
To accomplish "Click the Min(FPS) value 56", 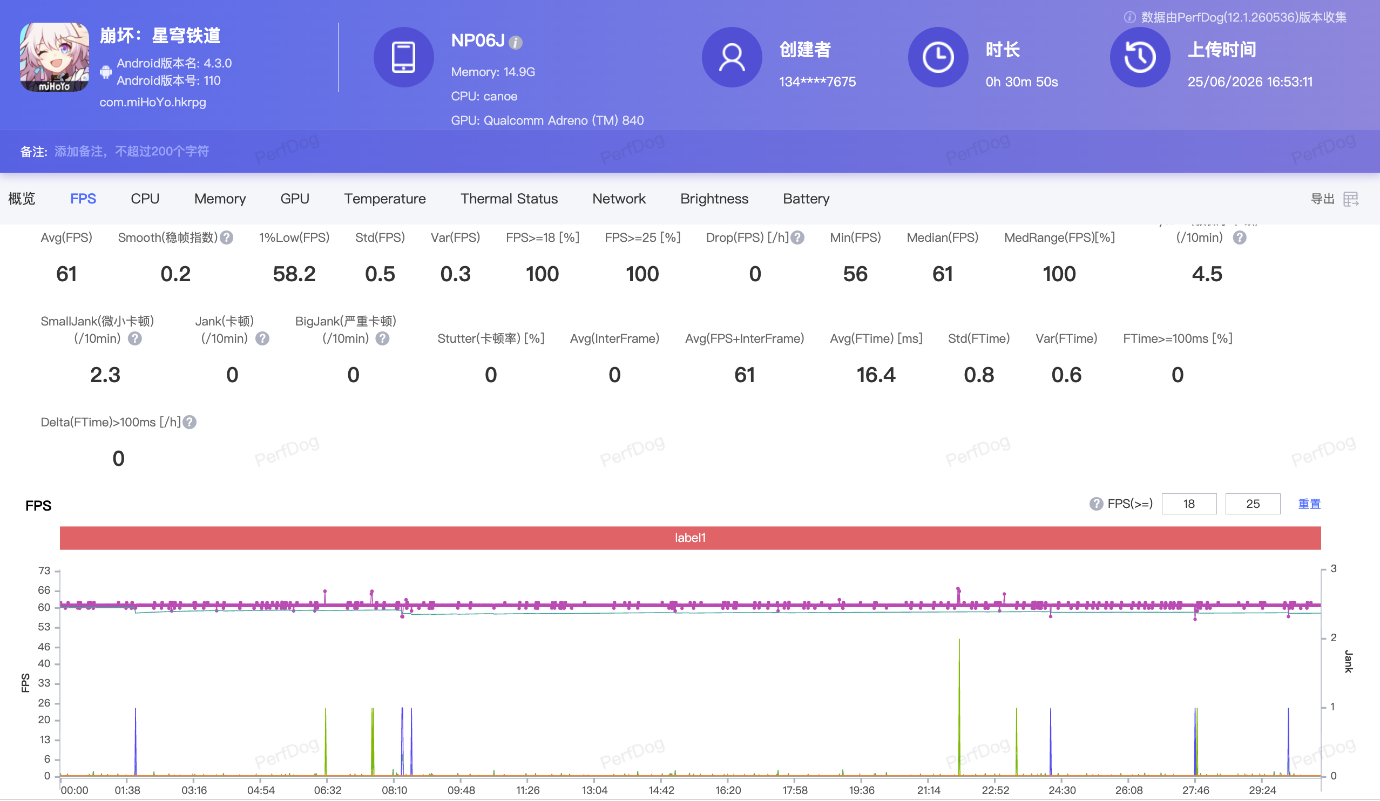I will click(856, 274).
